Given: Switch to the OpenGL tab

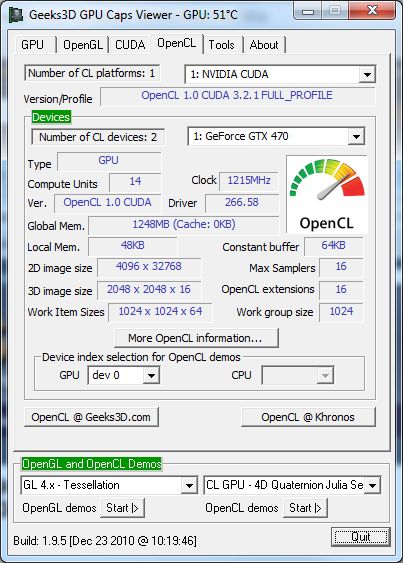Looking at the screenshot, I should click(x=83, y=45).
